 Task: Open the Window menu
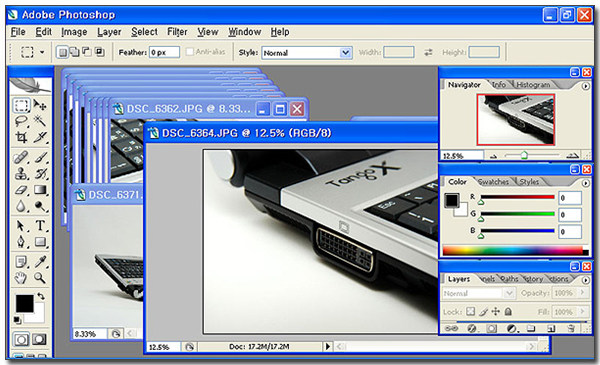245,32
